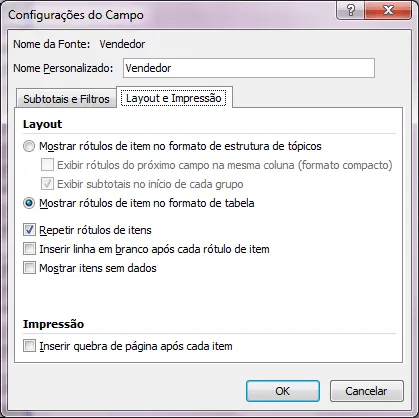
Task: Enable Inserir linha em branco após cada rótulo
Action: coord(29,249)
